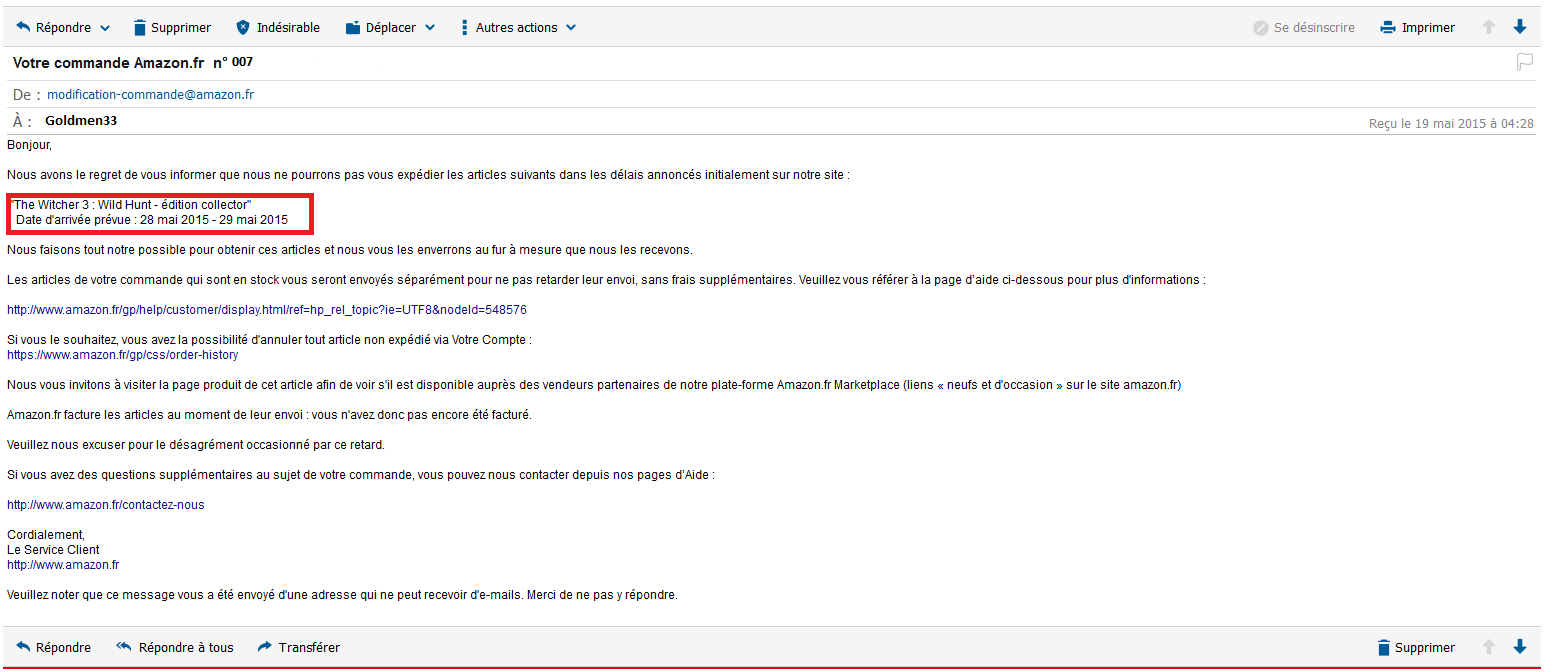Forward the email using Transférer
Image resolution: width=1557 pixels, height=672 pixels.
tap(299, 648)
